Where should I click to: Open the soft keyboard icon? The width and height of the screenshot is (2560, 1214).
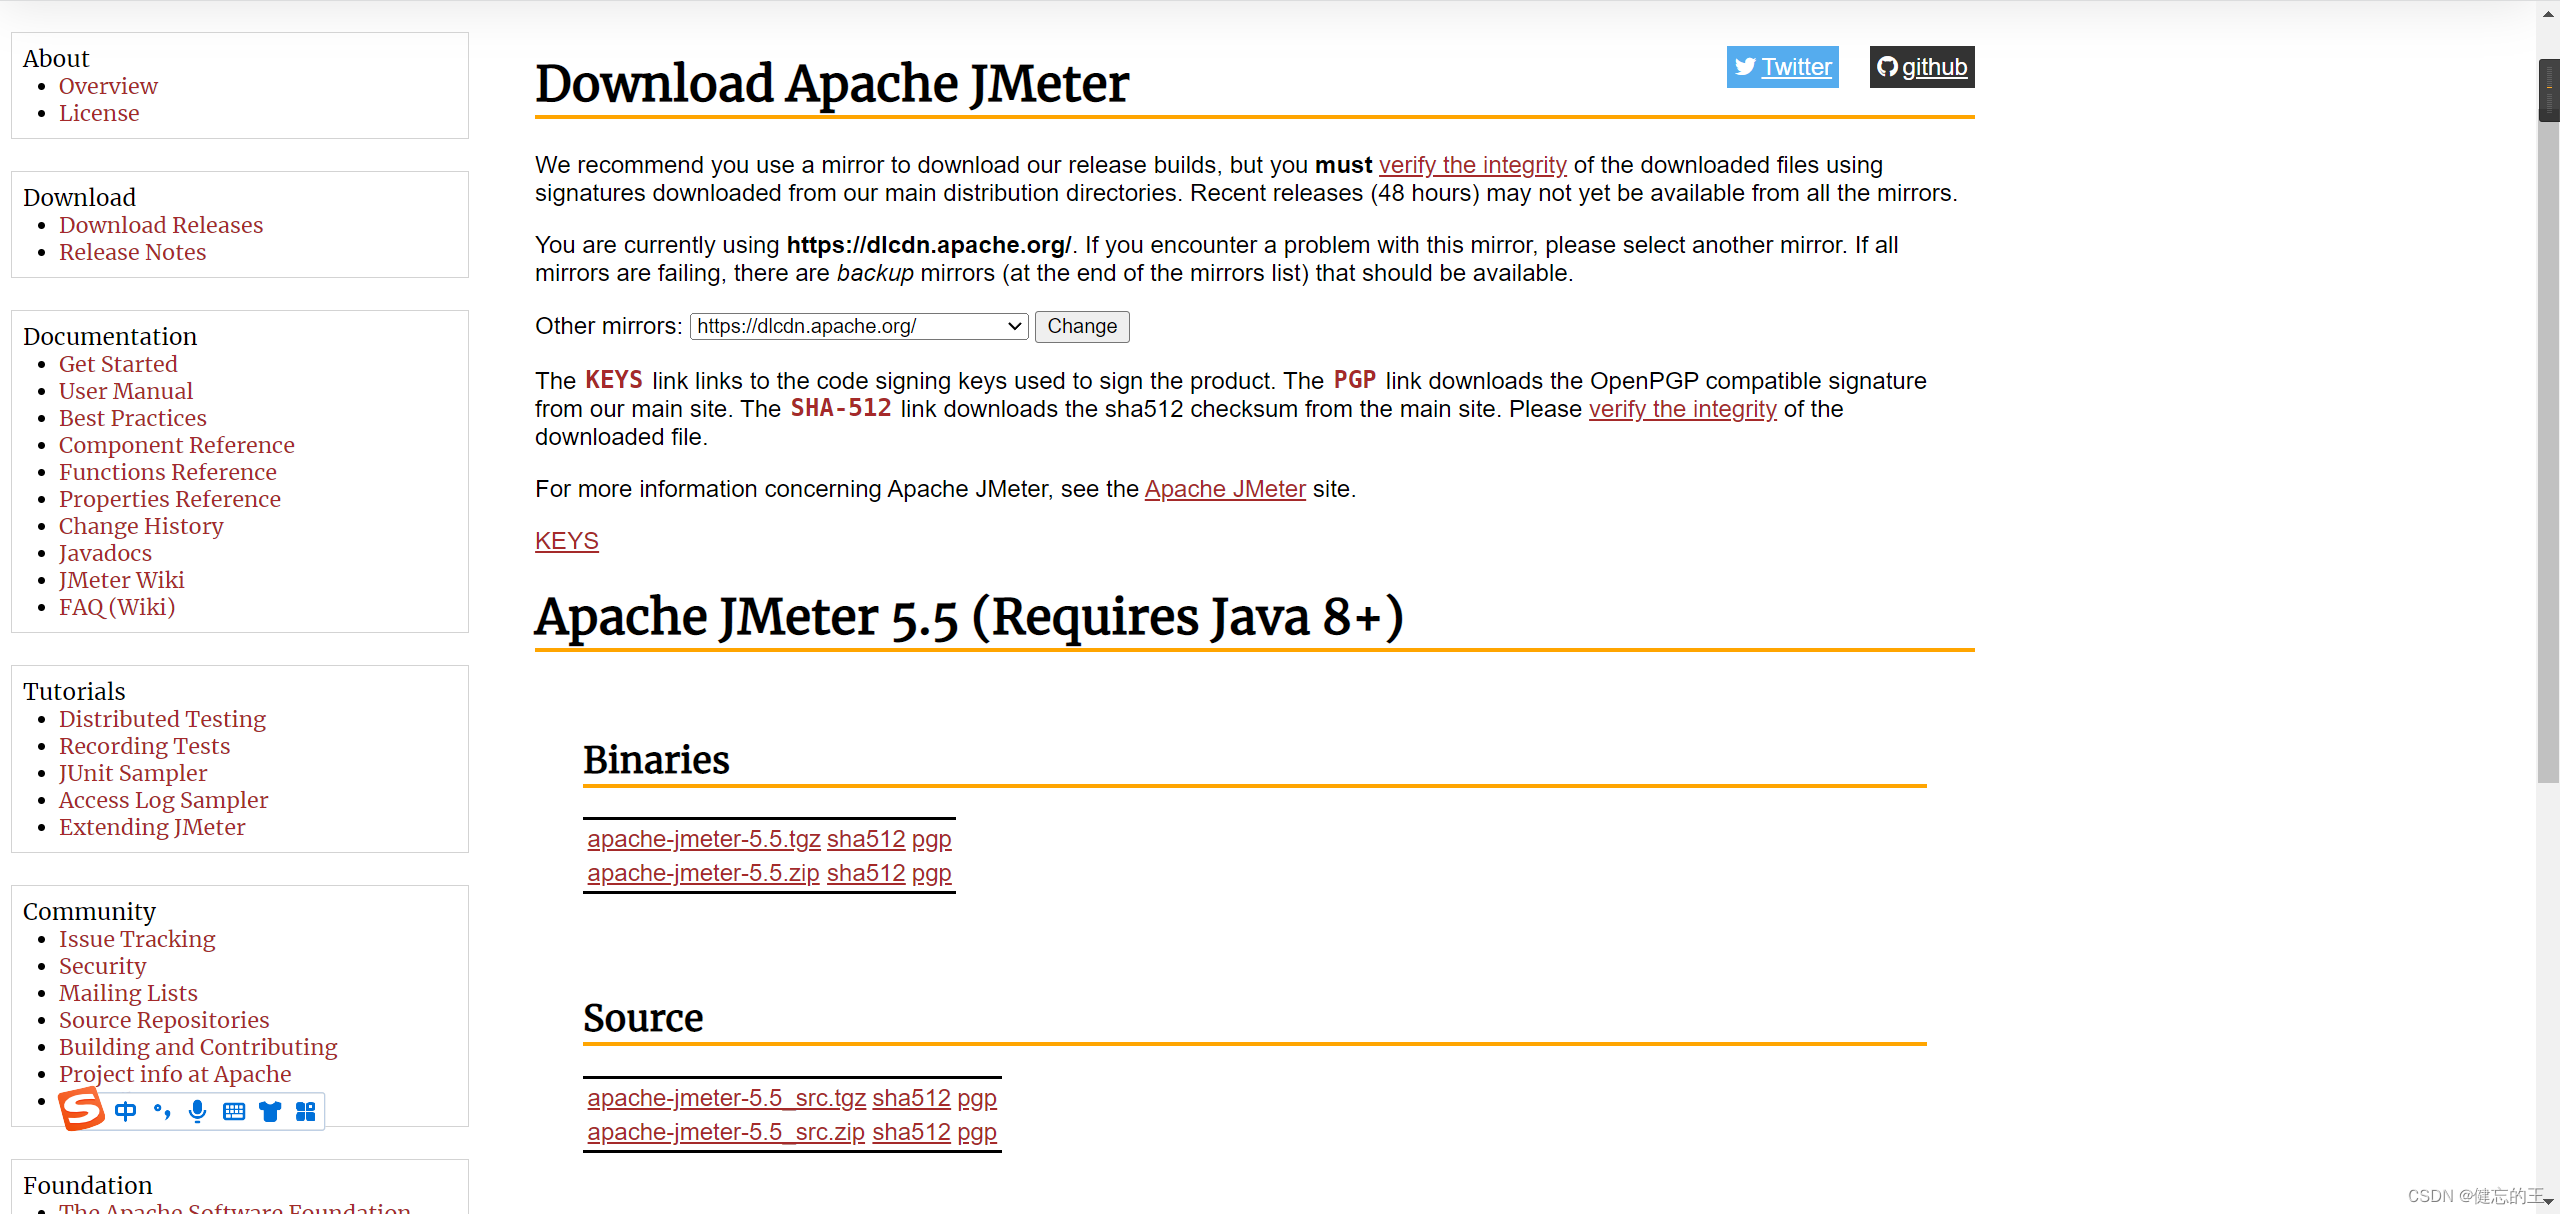point(234,1111)
